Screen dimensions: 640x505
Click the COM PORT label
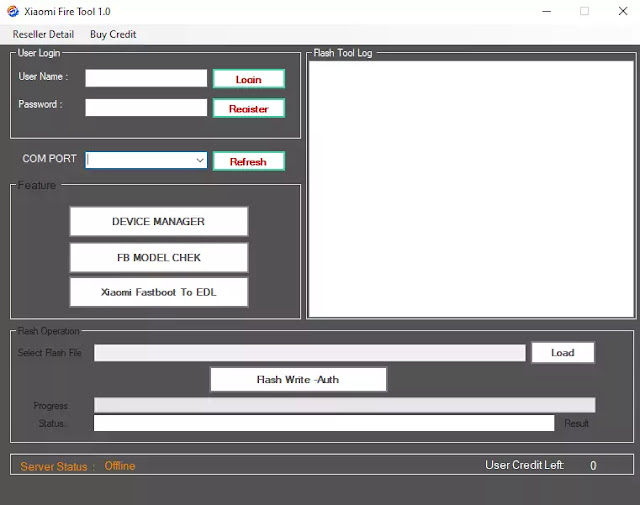pos(49,158)
